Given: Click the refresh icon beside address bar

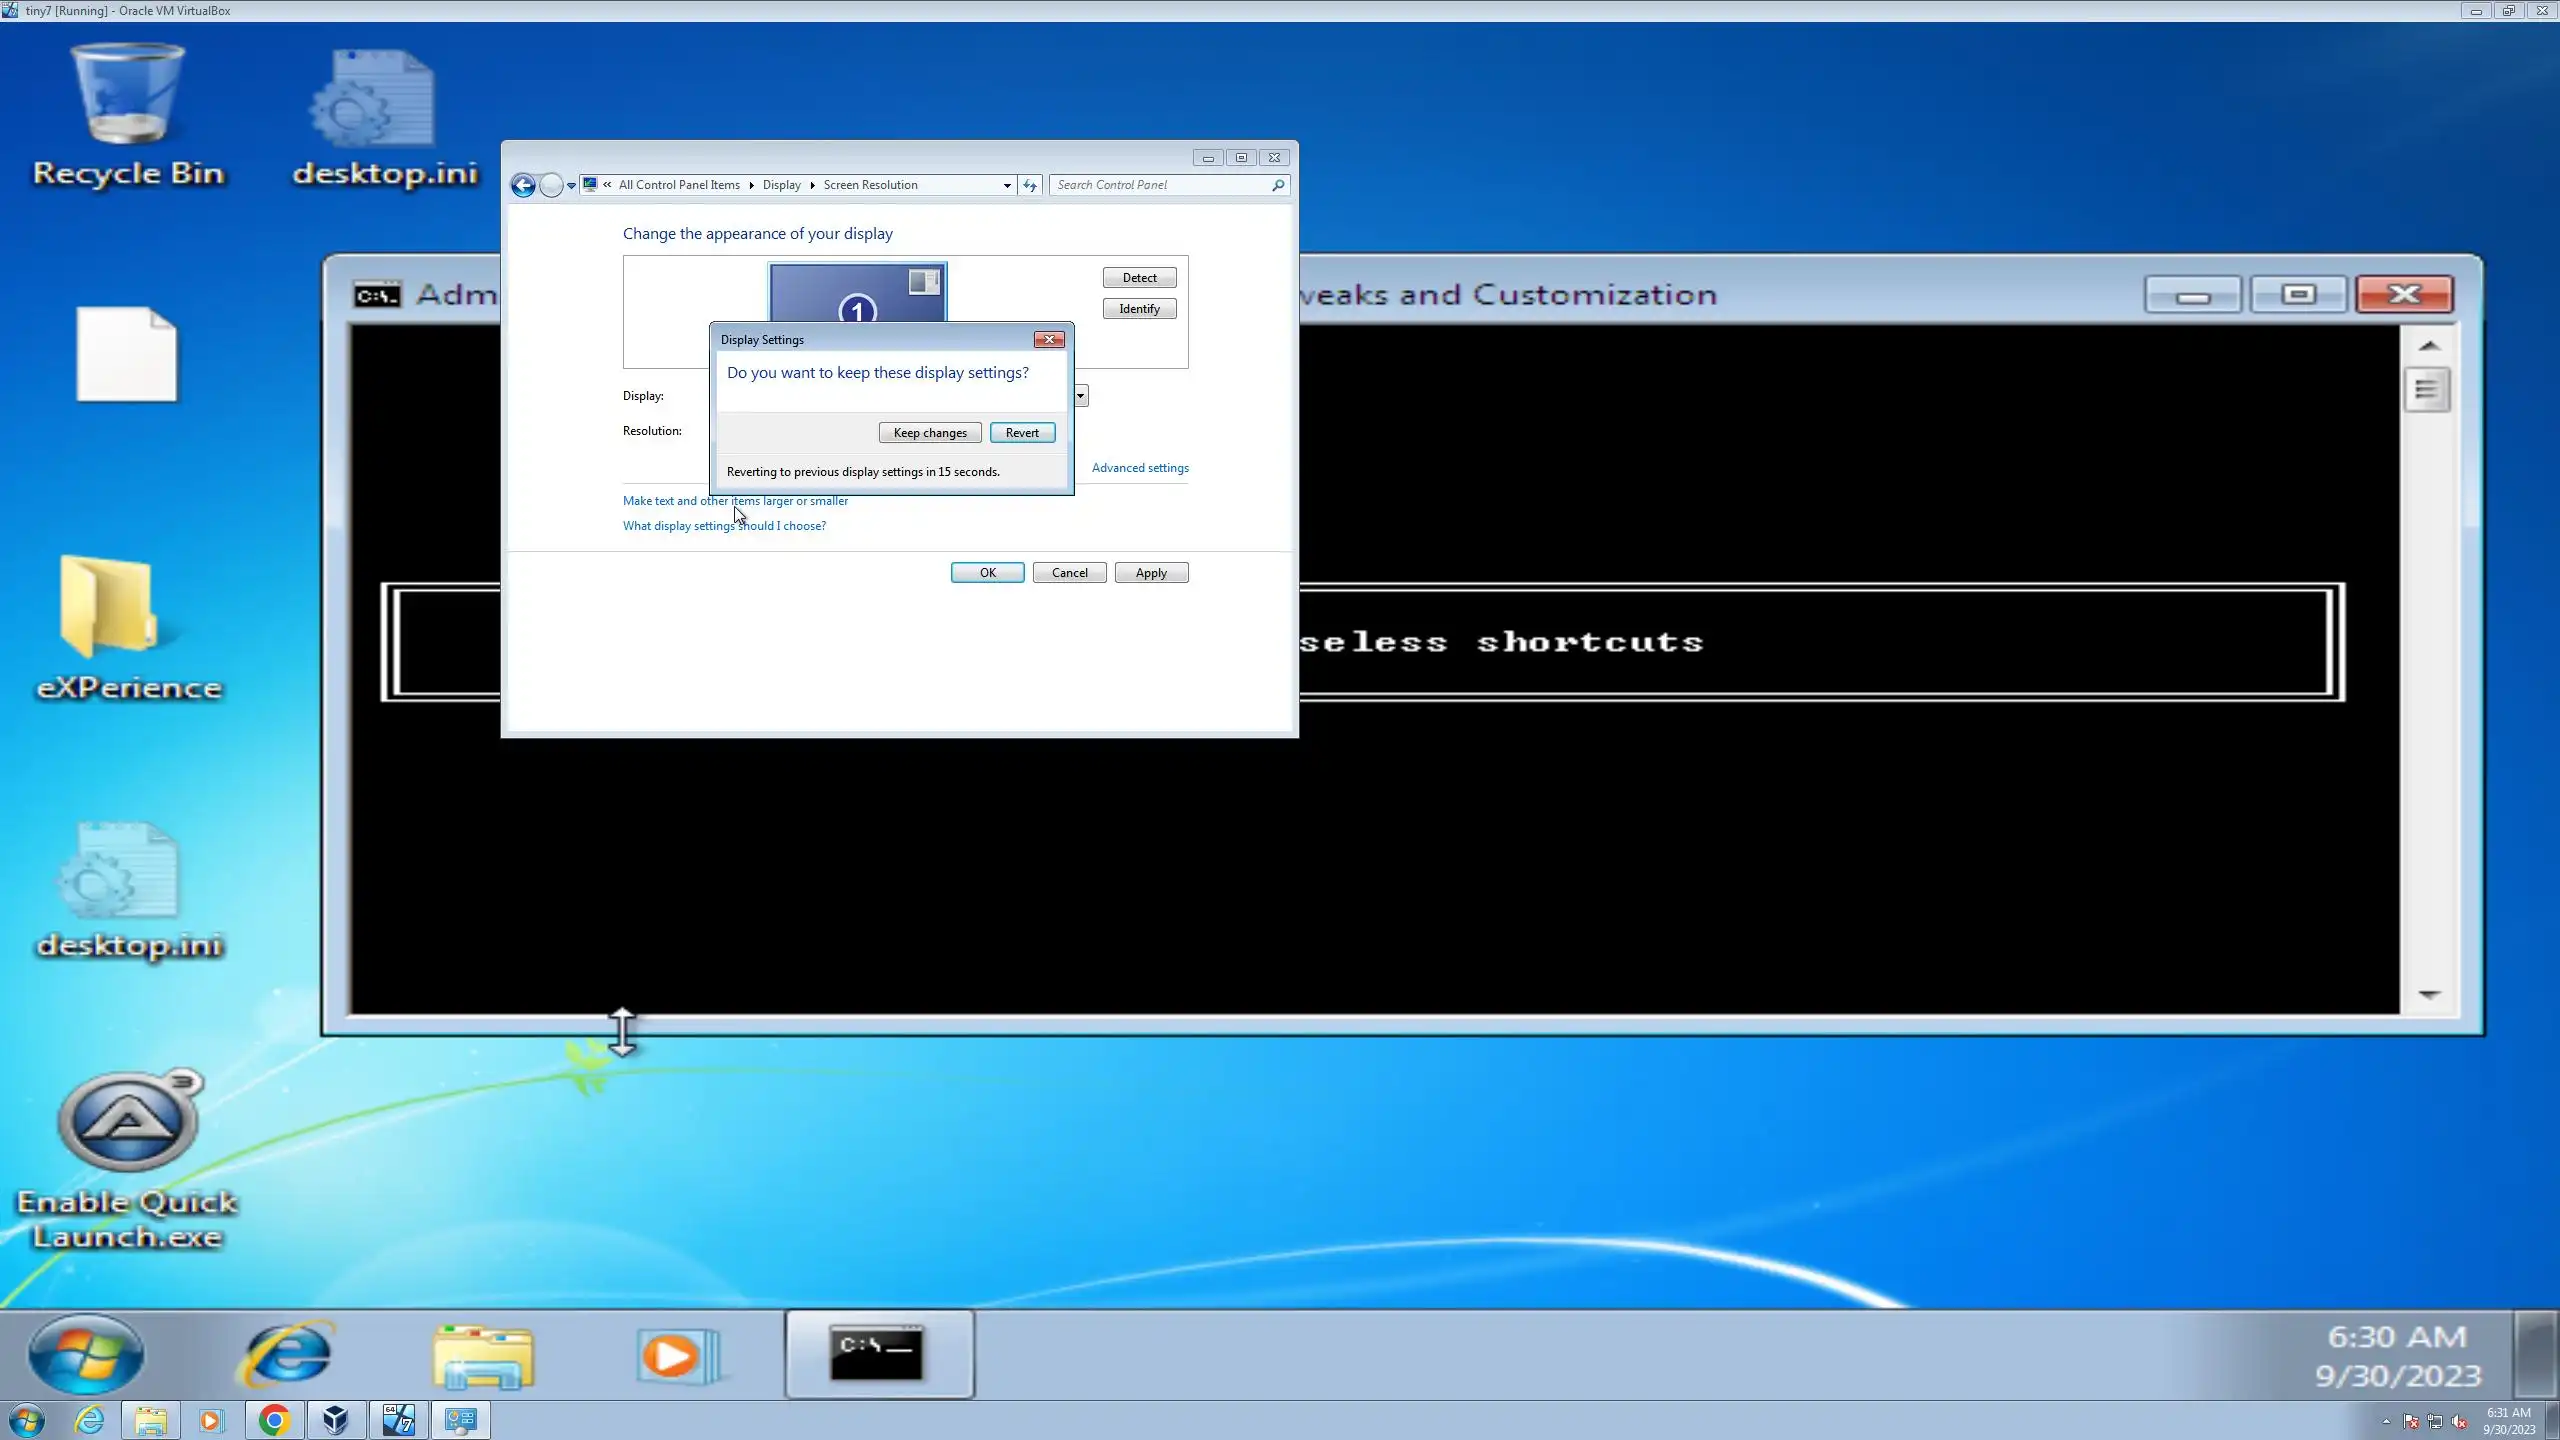Looking at the screenshot, I should click(x=1029, y=185).
